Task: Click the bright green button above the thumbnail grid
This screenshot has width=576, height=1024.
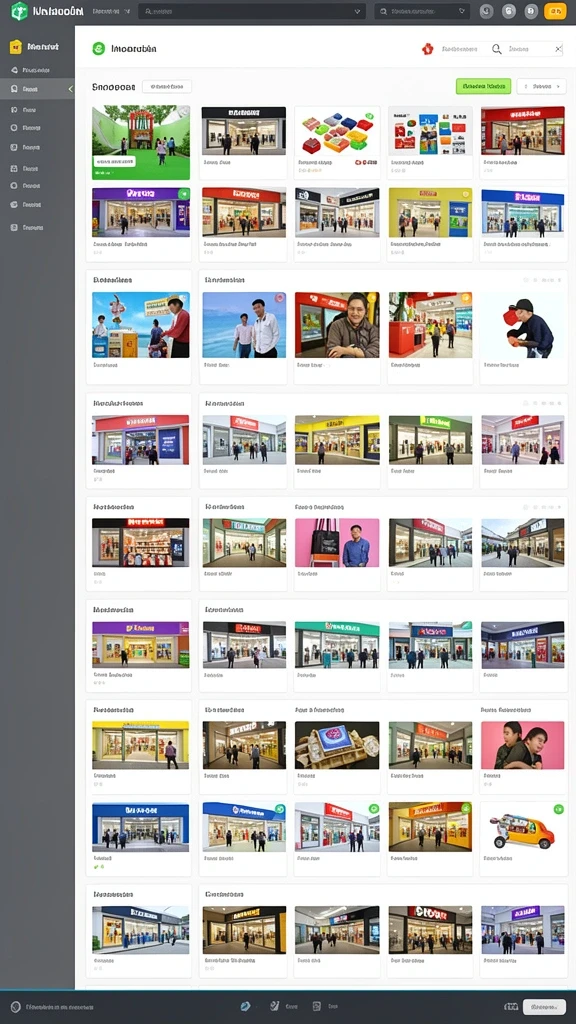Action: click(x=483, y=86)
